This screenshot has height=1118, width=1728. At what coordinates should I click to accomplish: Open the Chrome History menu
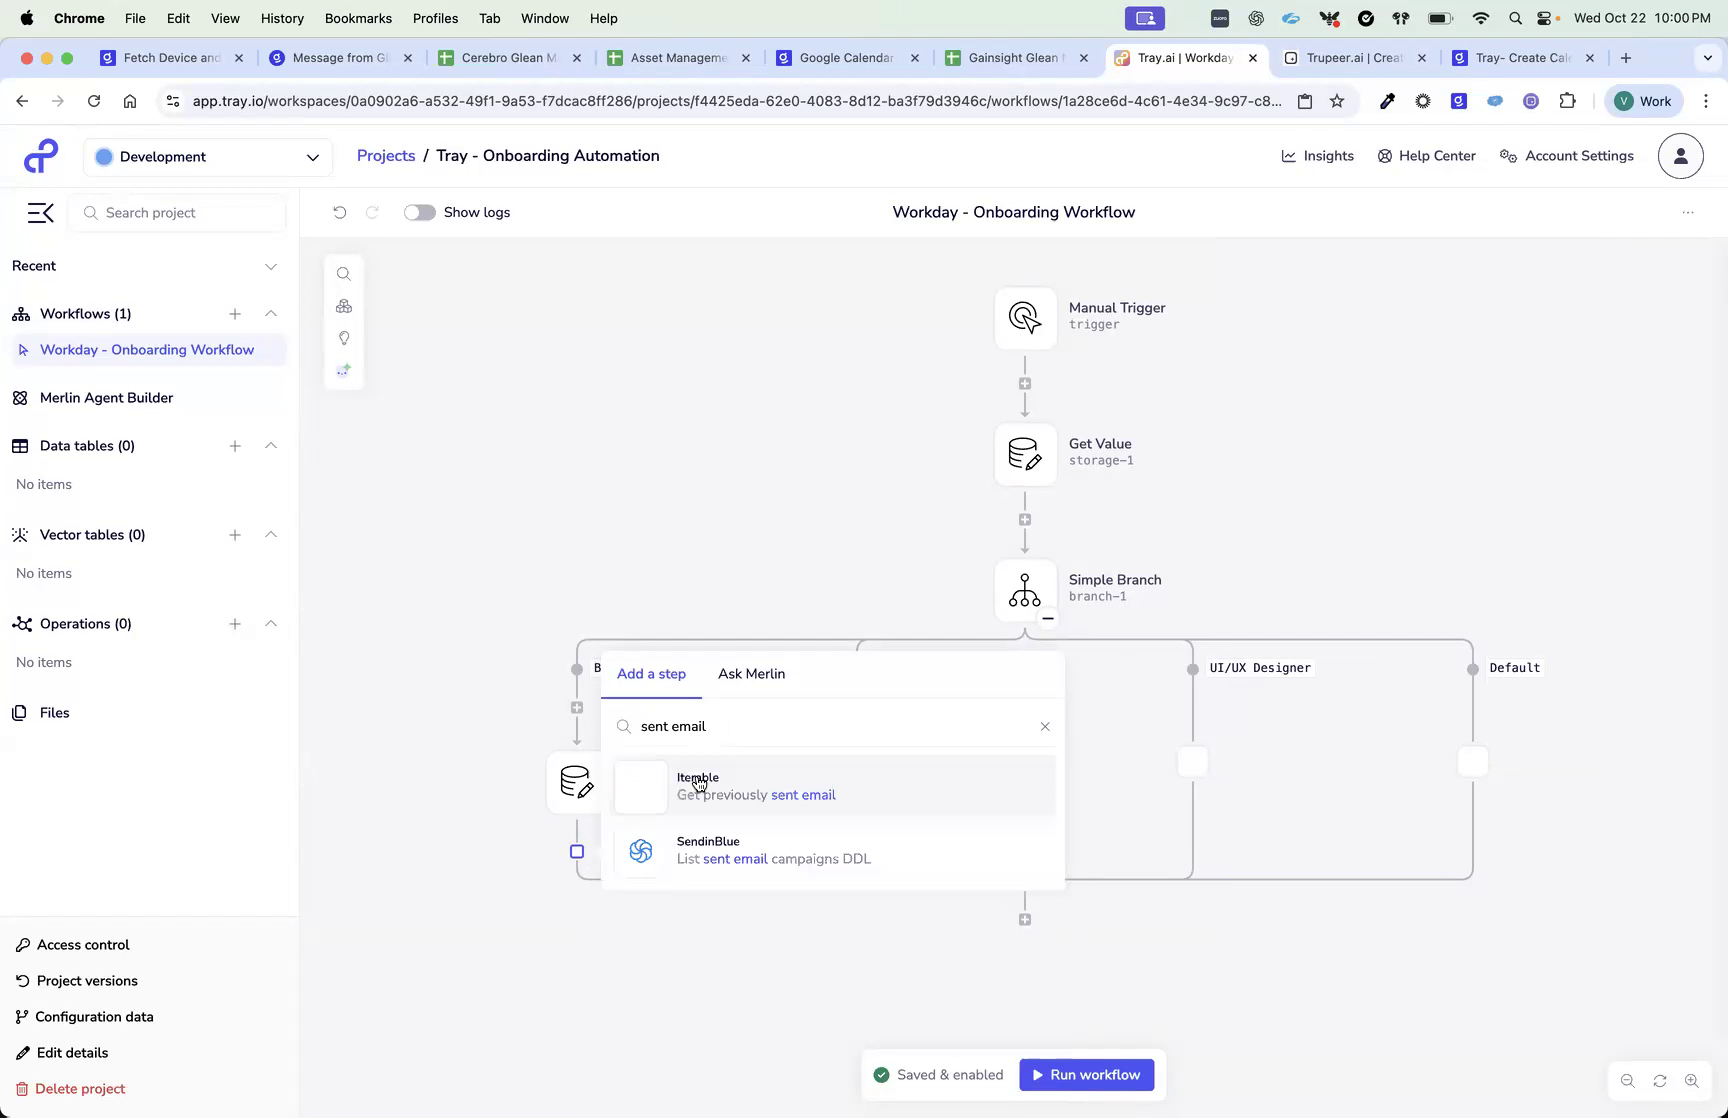coord(282,18)
